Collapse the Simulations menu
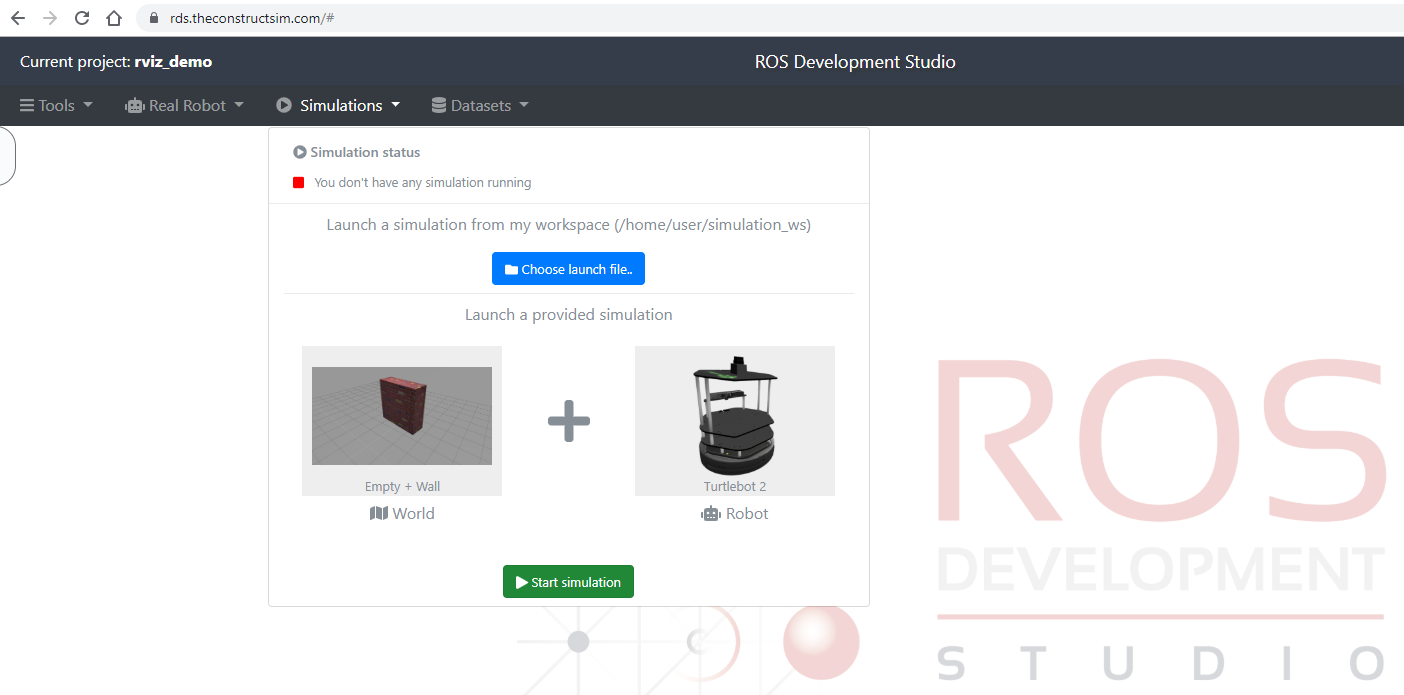This screenshot has height=695, width=1404. click(338, 105)
